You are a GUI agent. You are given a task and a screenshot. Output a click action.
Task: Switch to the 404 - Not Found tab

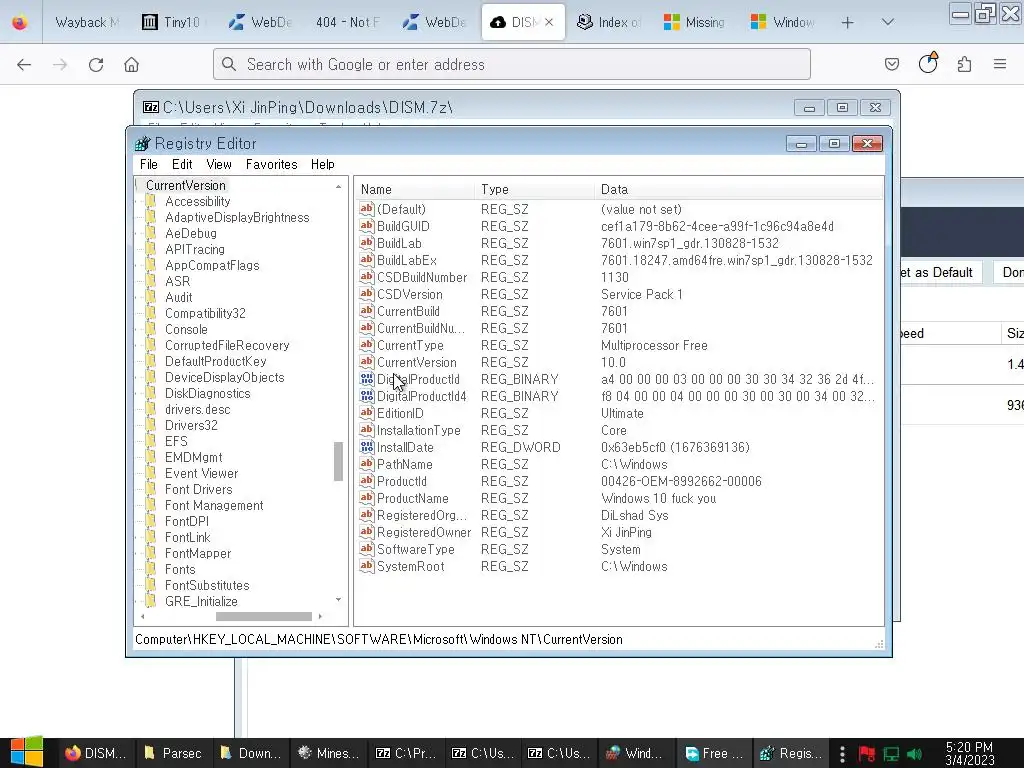[x=347, y=22]
